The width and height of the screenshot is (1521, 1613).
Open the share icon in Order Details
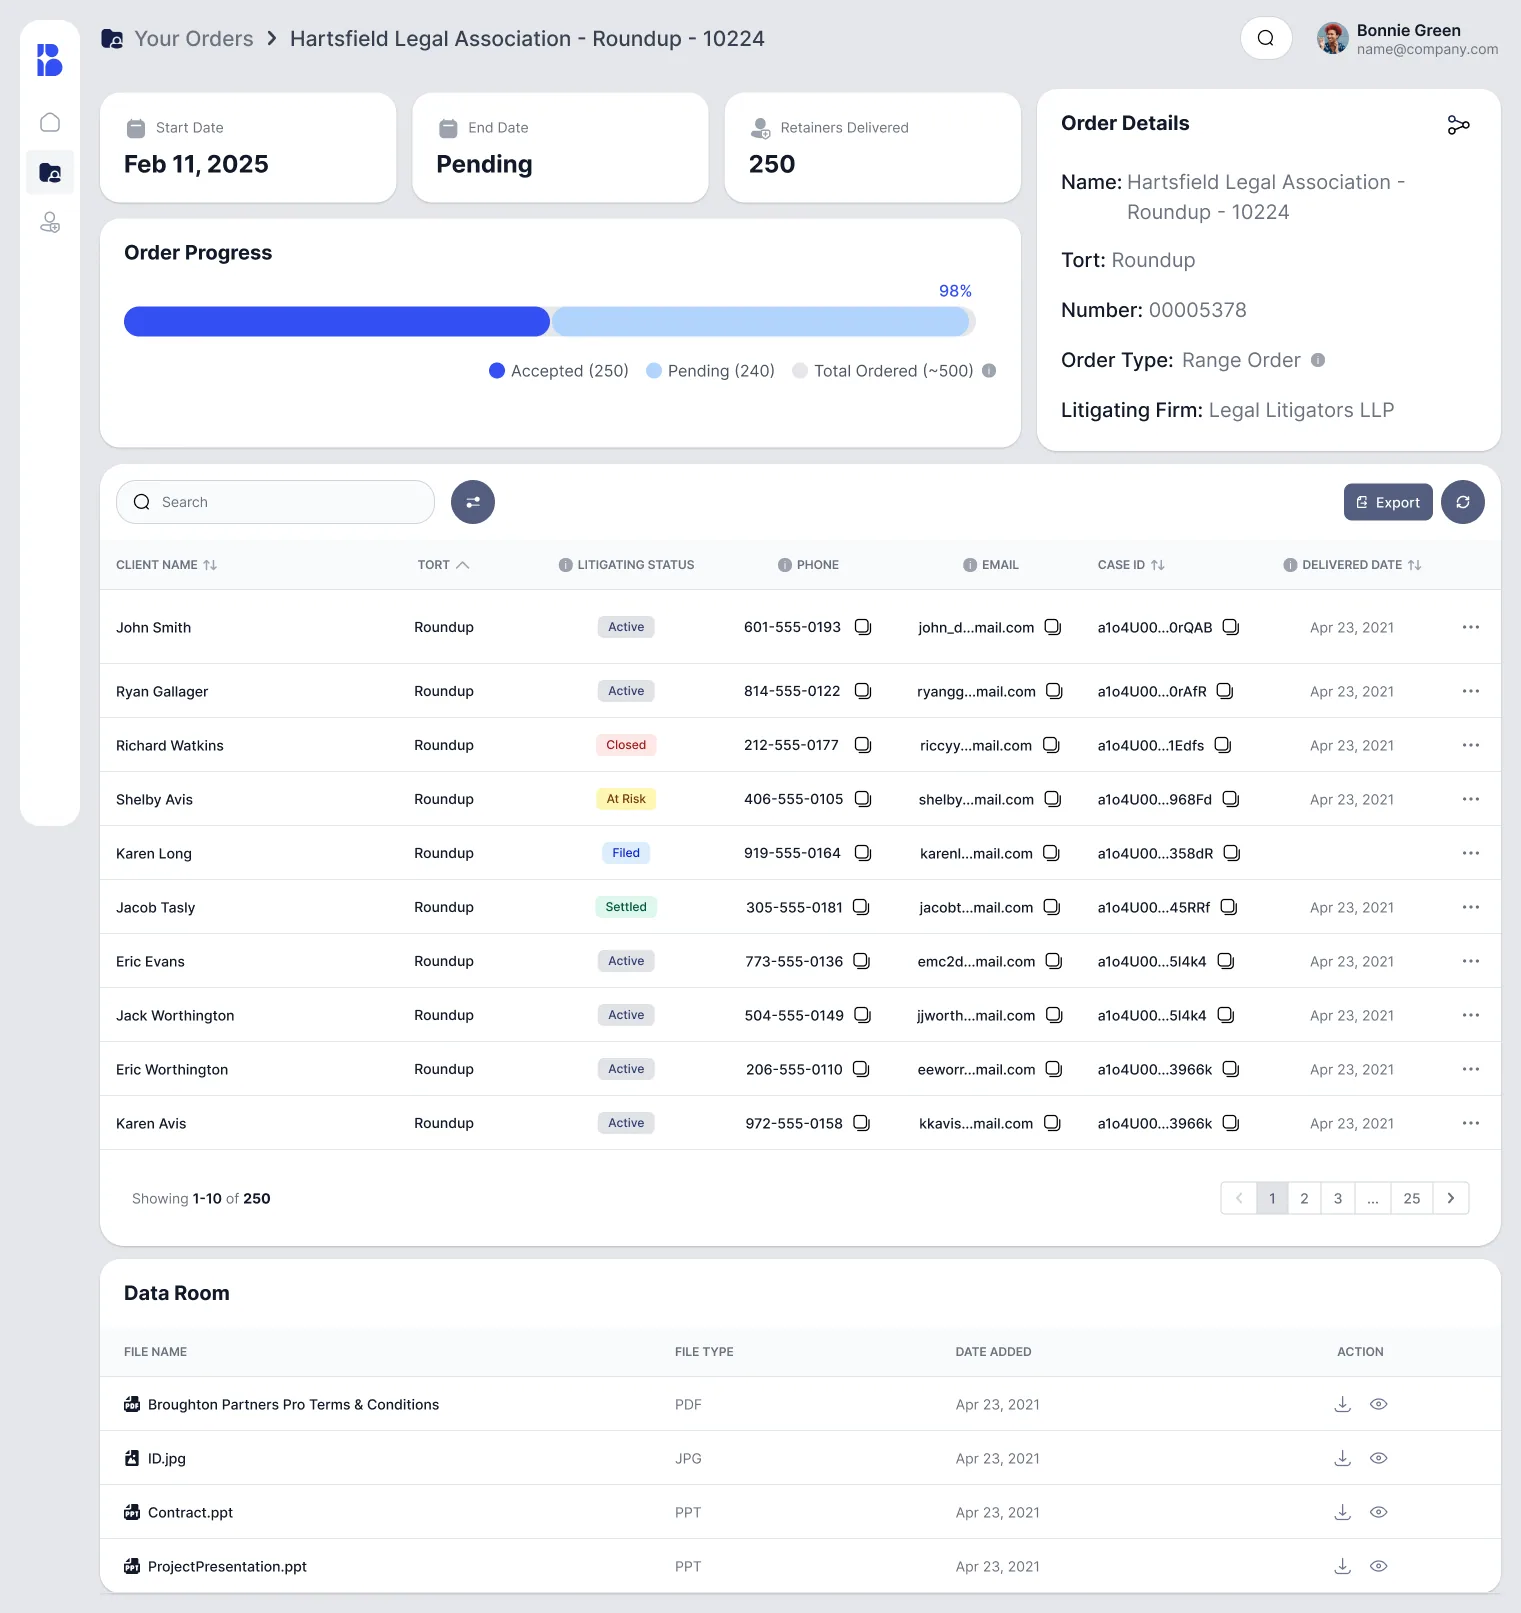coord(1458,125)
